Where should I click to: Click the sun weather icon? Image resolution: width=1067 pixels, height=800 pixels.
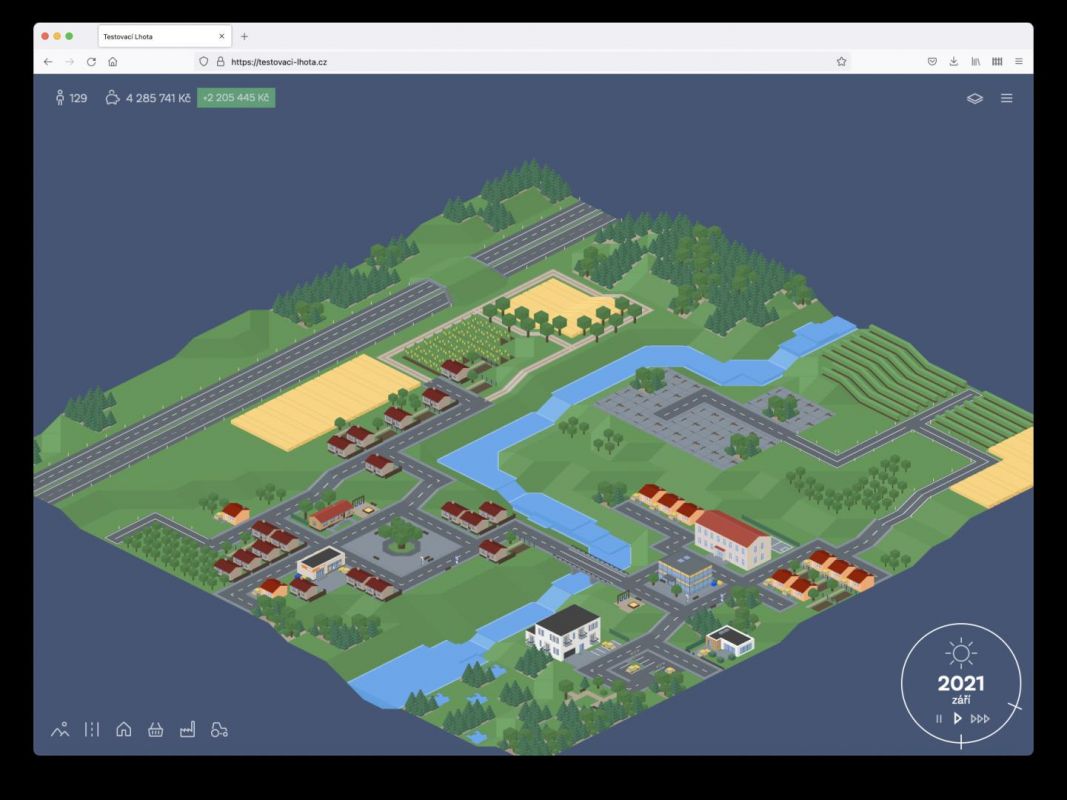pyautogui.click(x=961, y=653)
